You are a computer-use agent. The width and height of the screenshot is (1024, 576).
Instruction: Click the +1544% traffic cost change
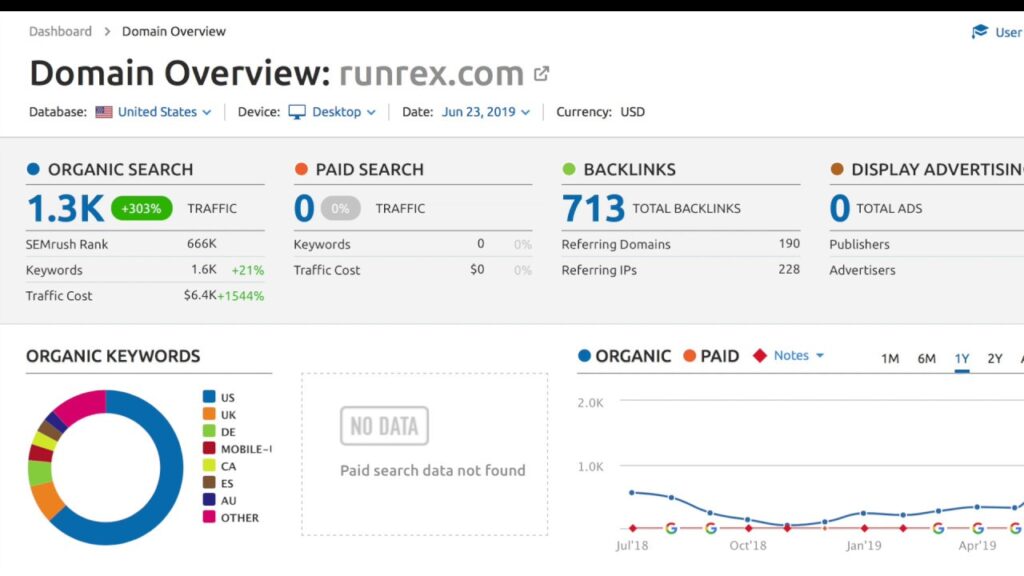241,296
